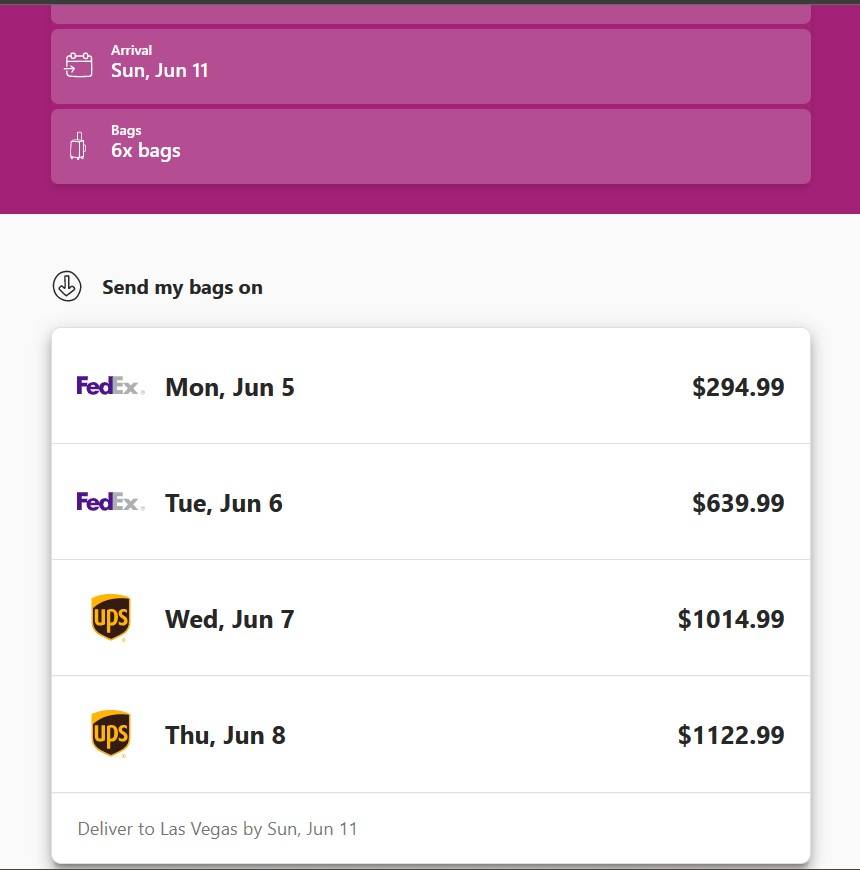Select the Tue, Jun 6 shipping date
The width and height of the screenshot is (860, 870).
(x=224, y=503)
